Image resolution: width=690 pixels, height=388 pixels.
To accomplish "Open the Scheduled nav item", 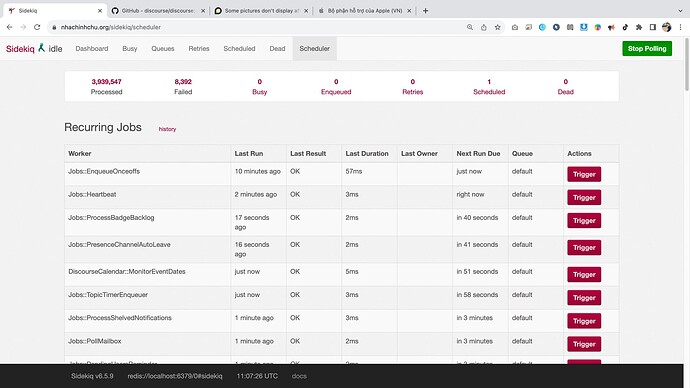I will 239,49.
